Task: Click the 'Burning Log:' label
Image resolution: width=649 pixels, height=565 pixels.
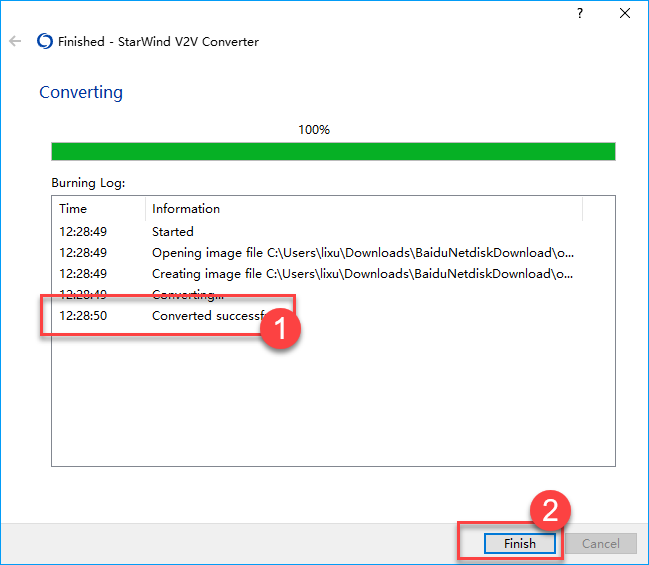Action: click(x=88, y=183)
